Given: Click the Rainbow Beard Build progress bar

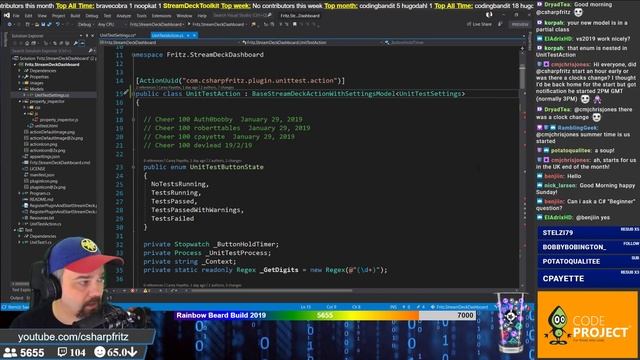Looking at the screenshot, I should tap(326, 315).
